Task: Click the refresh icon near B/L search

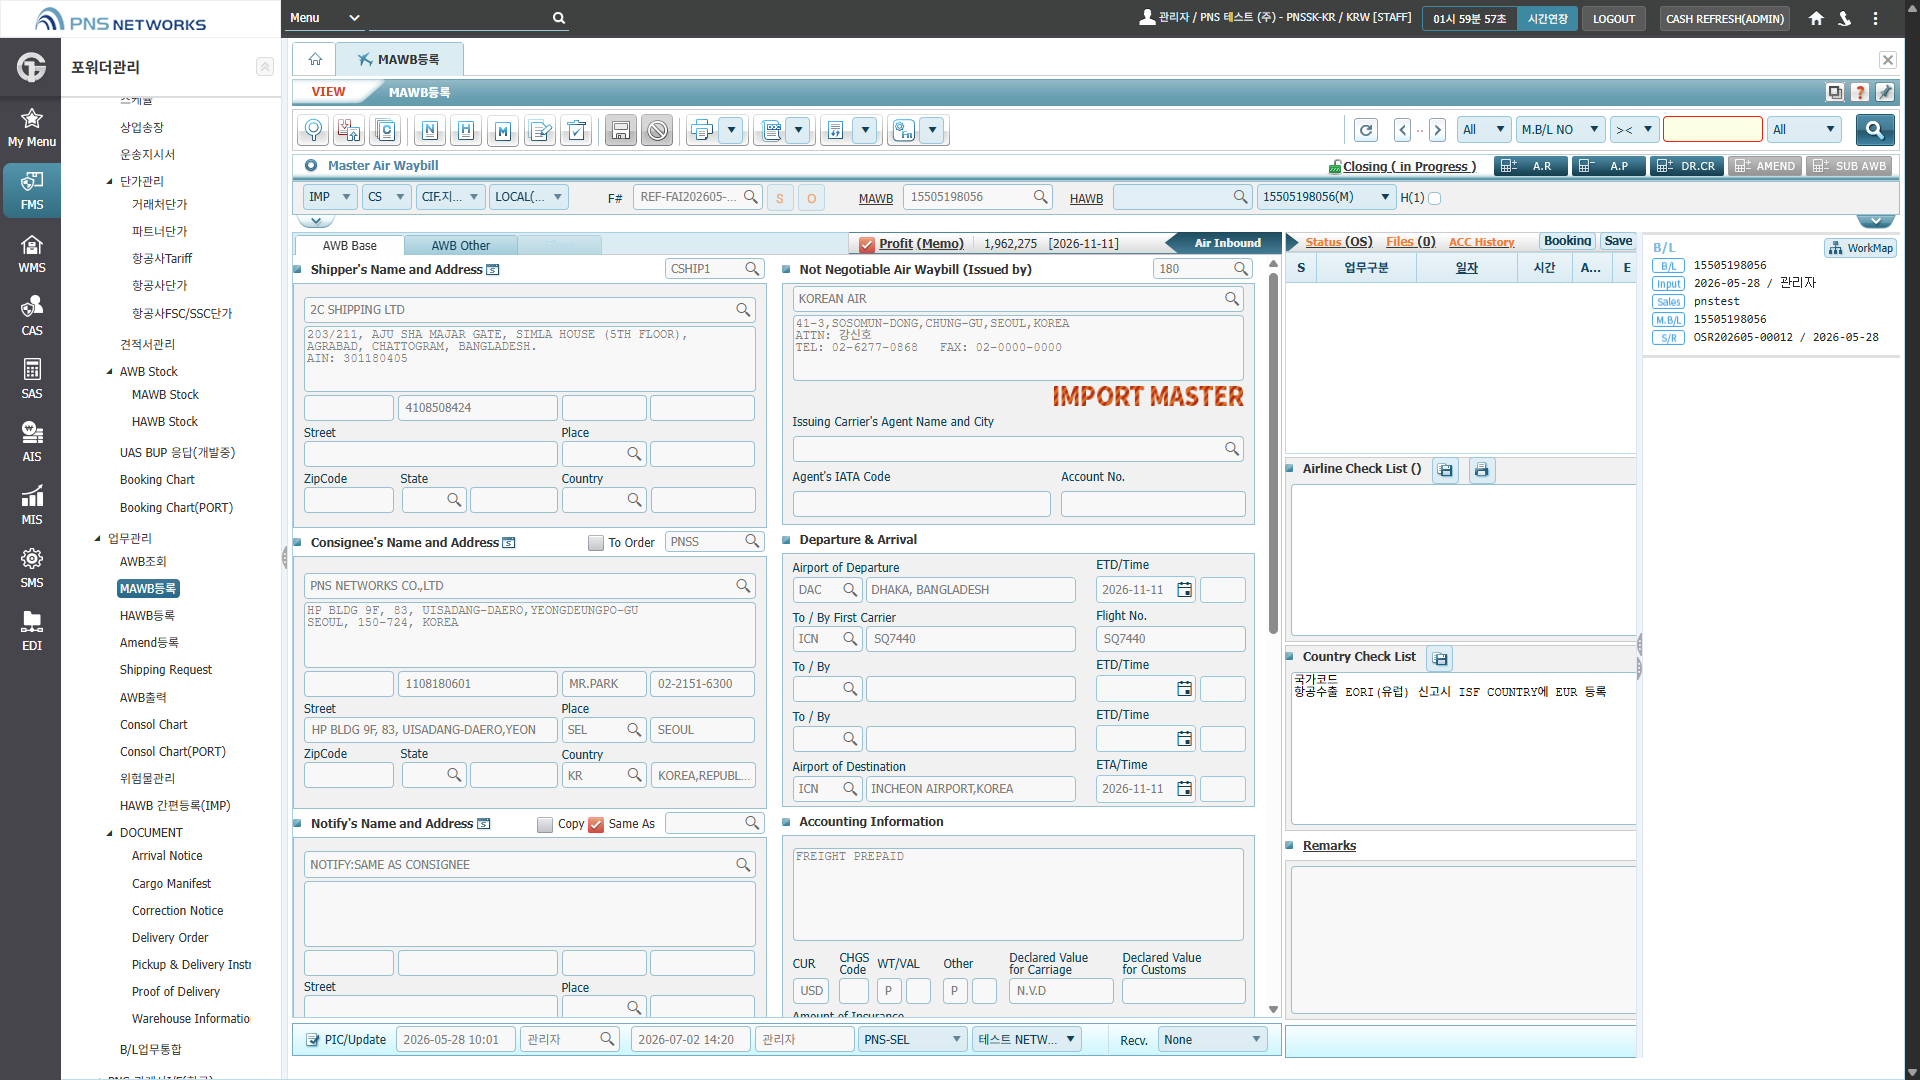Action: click(1366, 130)
